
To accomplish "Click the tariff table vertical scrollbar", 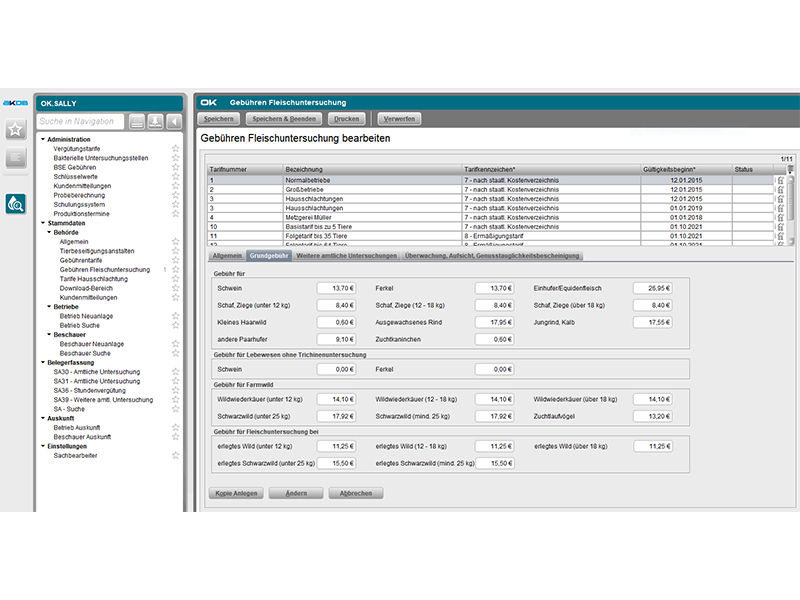I will (x=791, y=200).
